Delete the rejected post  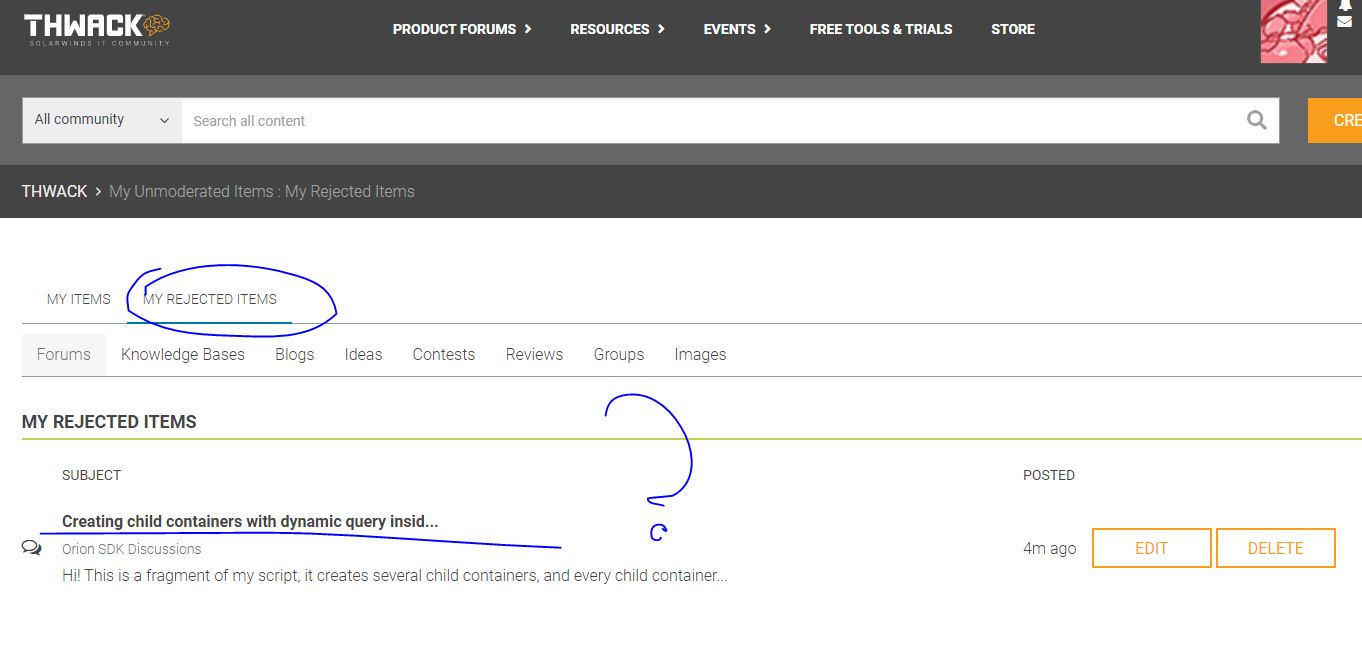coord(1276,548)
